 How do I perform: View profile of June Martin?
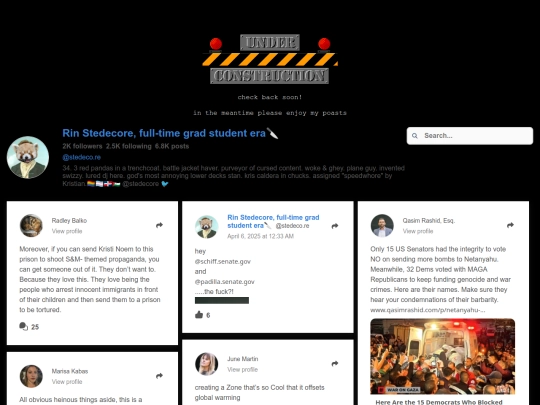[x=242, y=370]
